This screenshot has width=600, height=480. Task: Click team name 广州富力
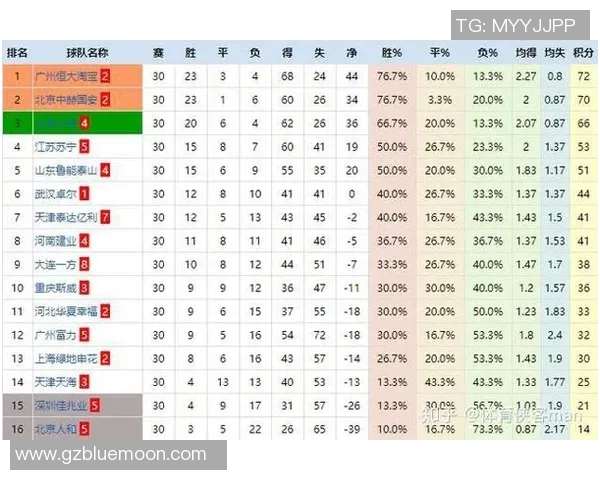[x=55, y=335]
